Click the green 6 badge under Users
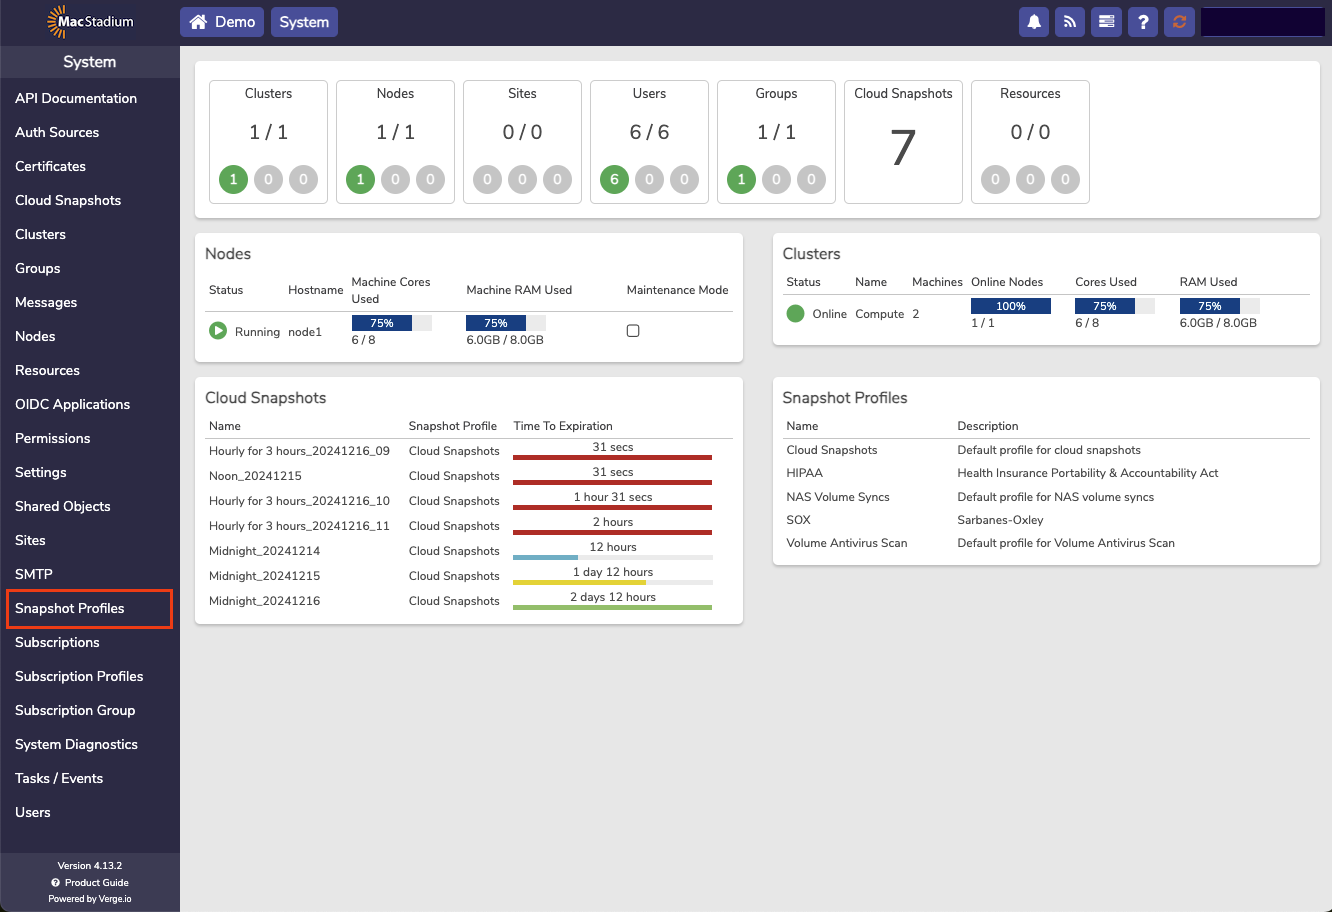Image resolution: width=1332 pixels, height=912 pixels. 614,180
